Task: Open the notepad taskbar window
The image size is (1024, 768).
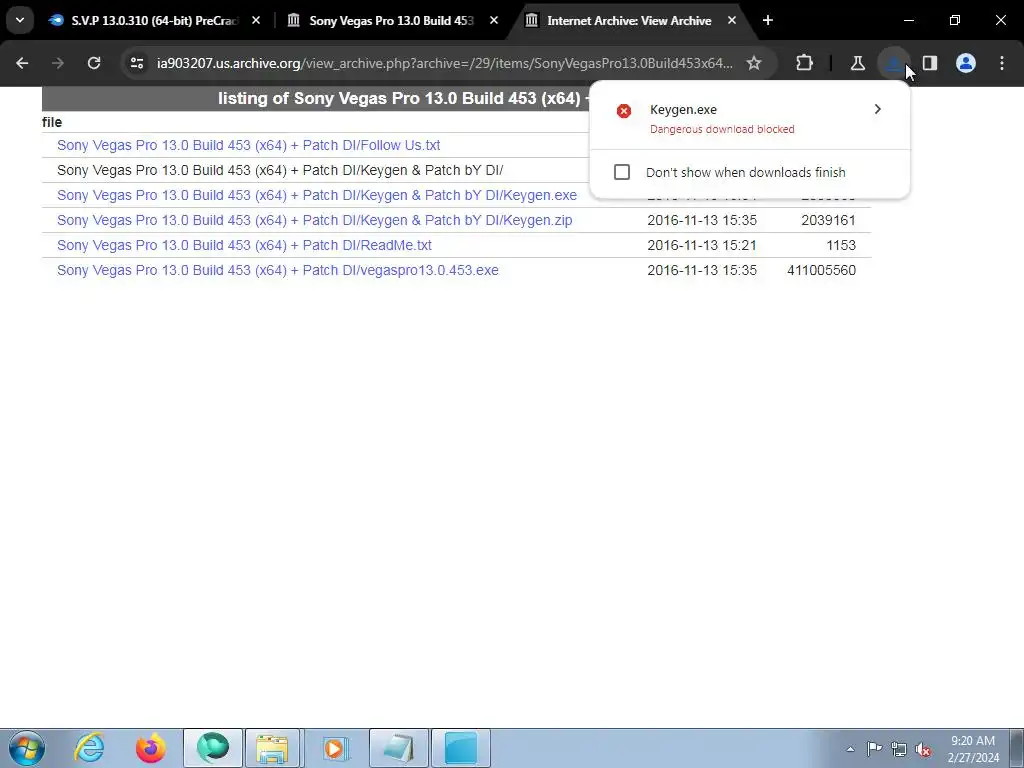Action: (x=399, y=748)
